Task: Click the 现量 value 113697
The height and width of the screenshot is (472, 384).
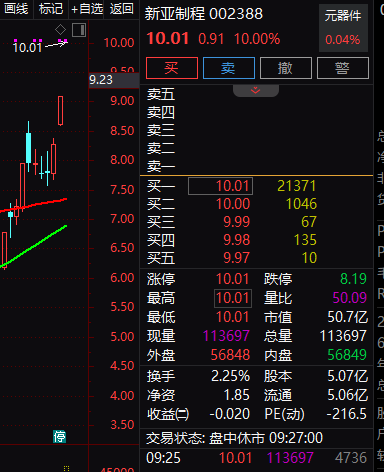Action: [x=226, y=336]
